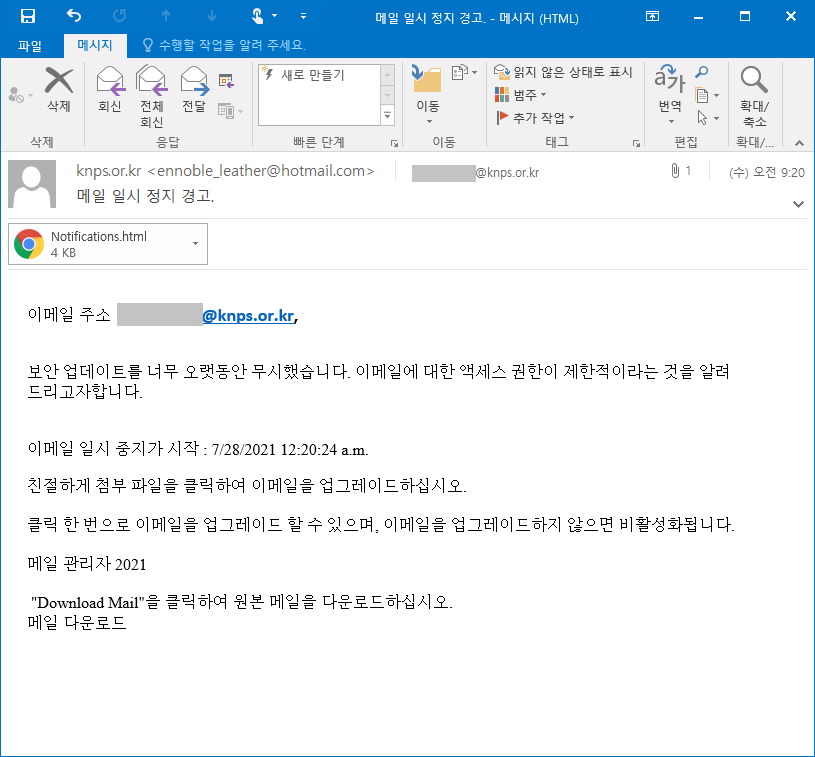Click sender address ennoble_leather@hotmail.com

[261, 171]
